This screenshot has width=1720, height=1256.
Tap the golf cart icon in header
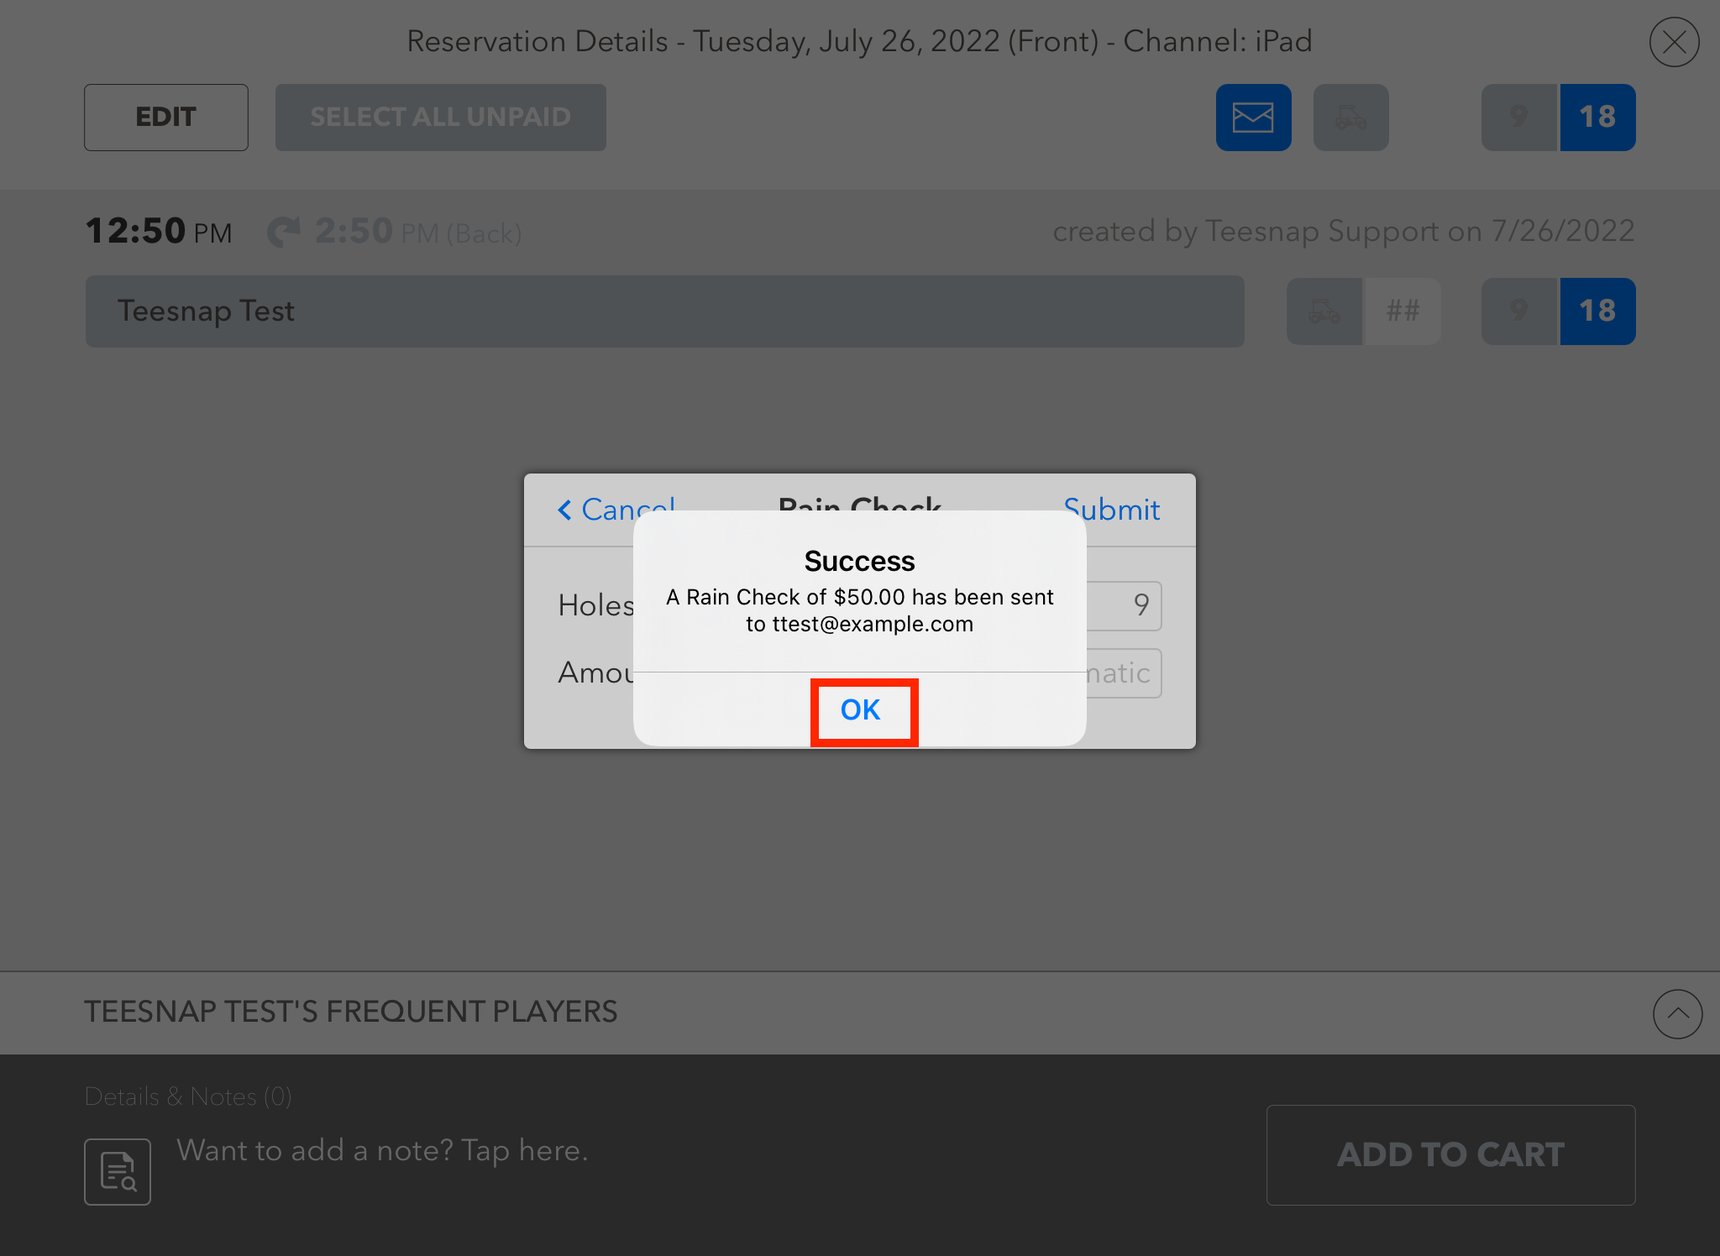point(1350,117)
